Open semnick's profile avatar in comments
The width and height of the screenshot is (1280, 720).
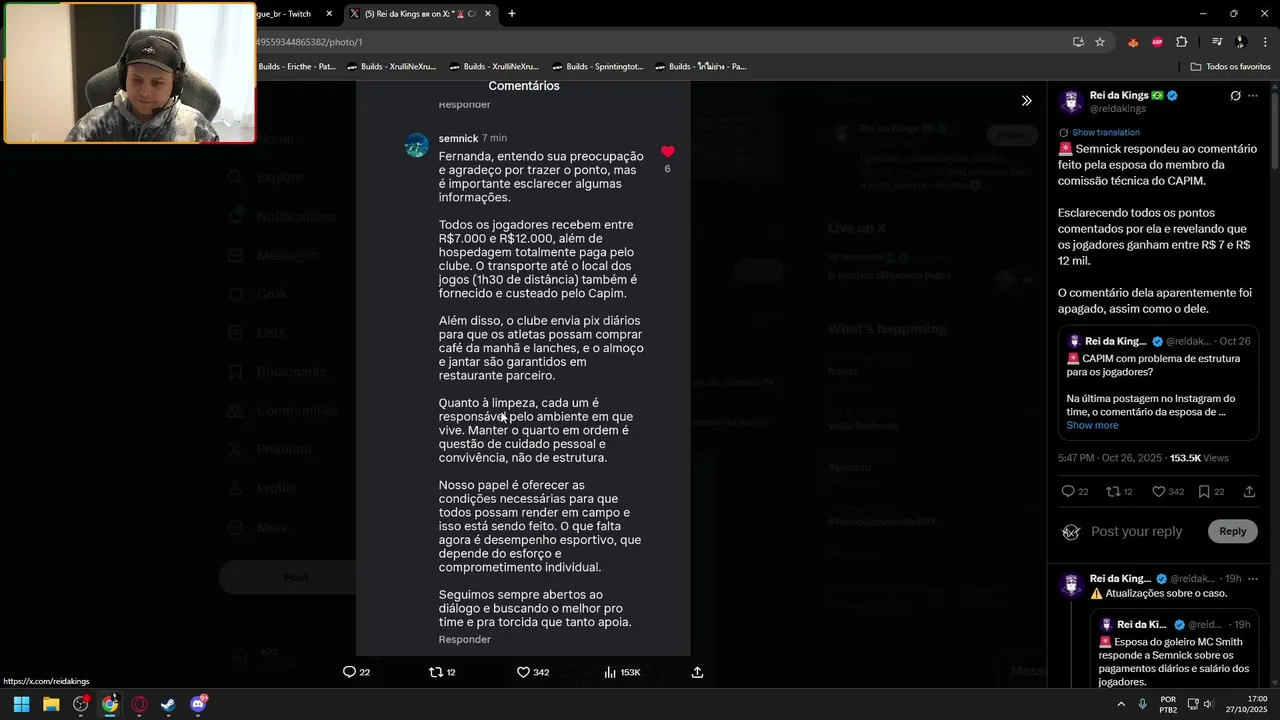[417, 145]
